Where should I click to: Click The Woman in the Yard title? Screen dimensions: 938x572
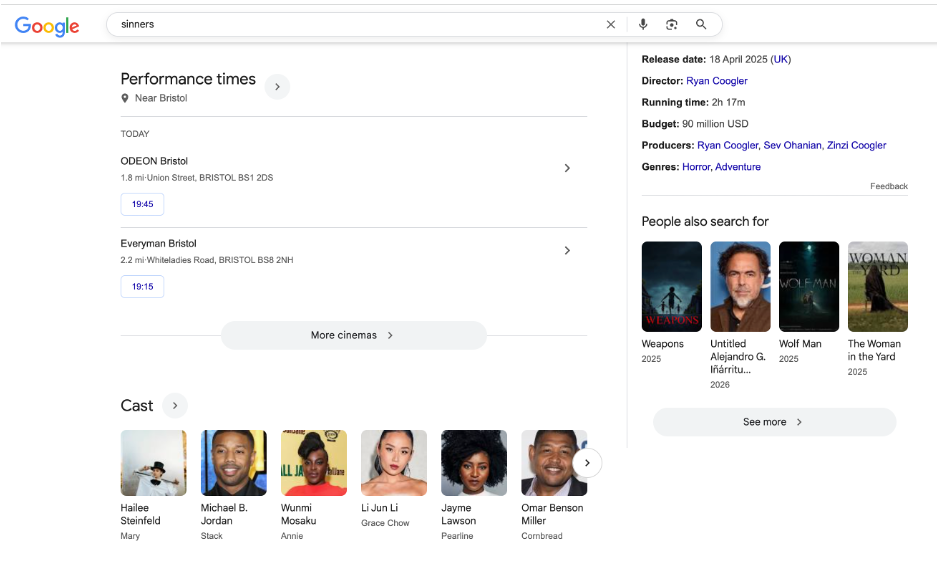[874, 350]
